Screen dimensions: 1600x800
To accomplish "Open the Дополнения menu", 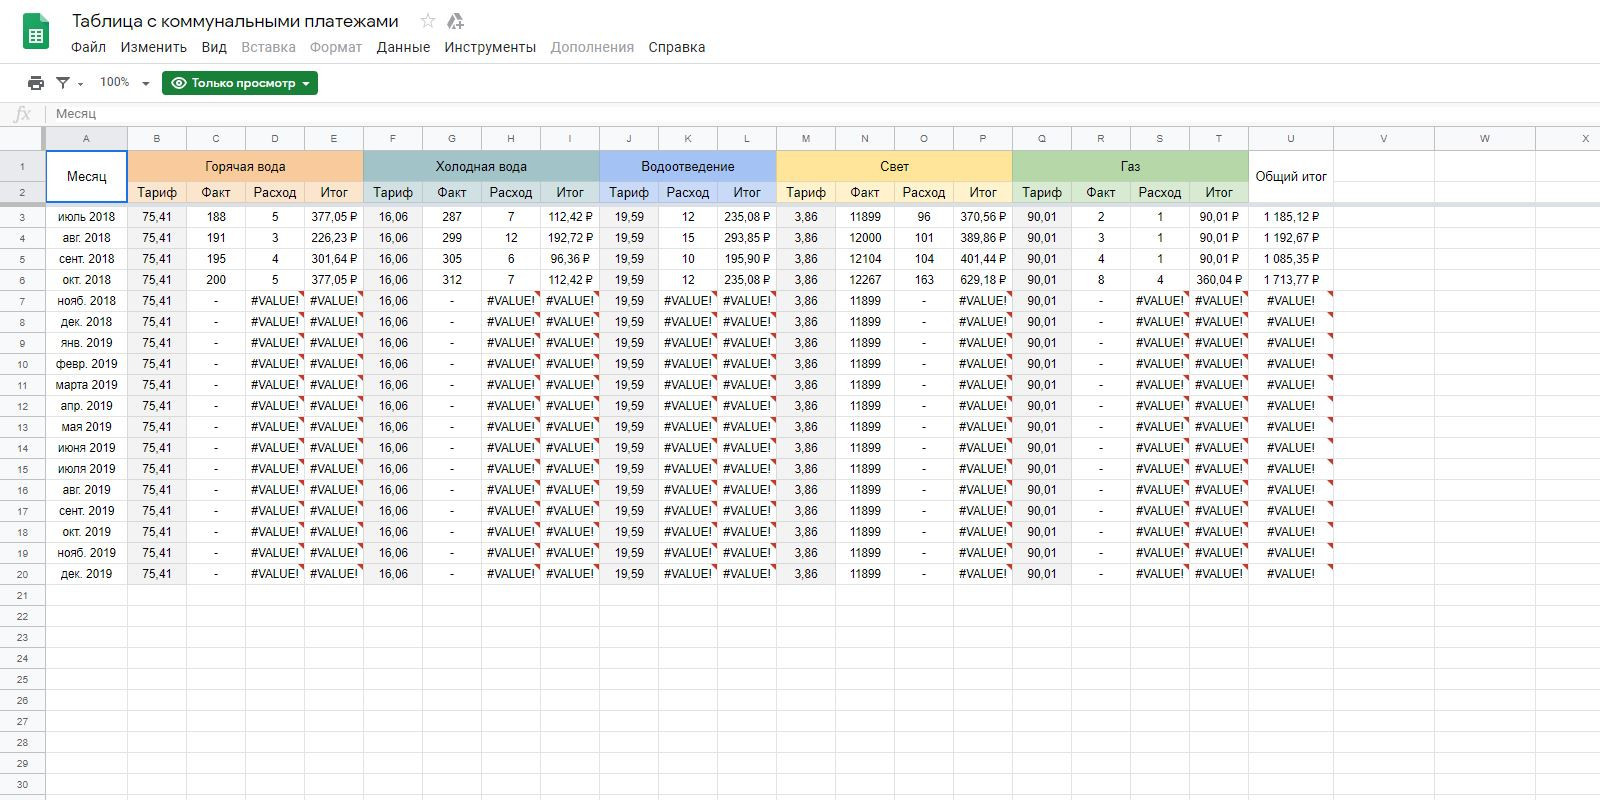I will [592, 47].
